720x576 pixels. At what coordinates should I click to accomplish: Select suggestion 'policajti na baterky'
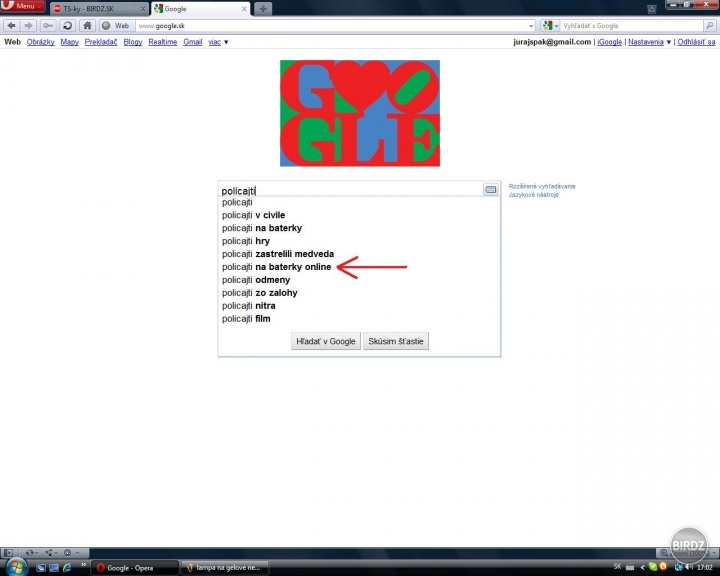pyautogui.click(x=359, y=228)
